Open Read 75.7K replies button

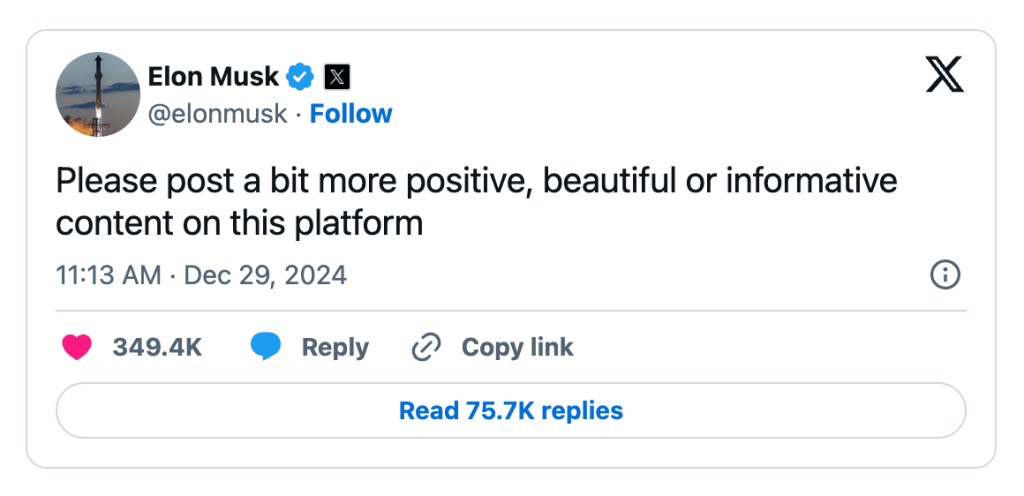click(x=510, y=410)
